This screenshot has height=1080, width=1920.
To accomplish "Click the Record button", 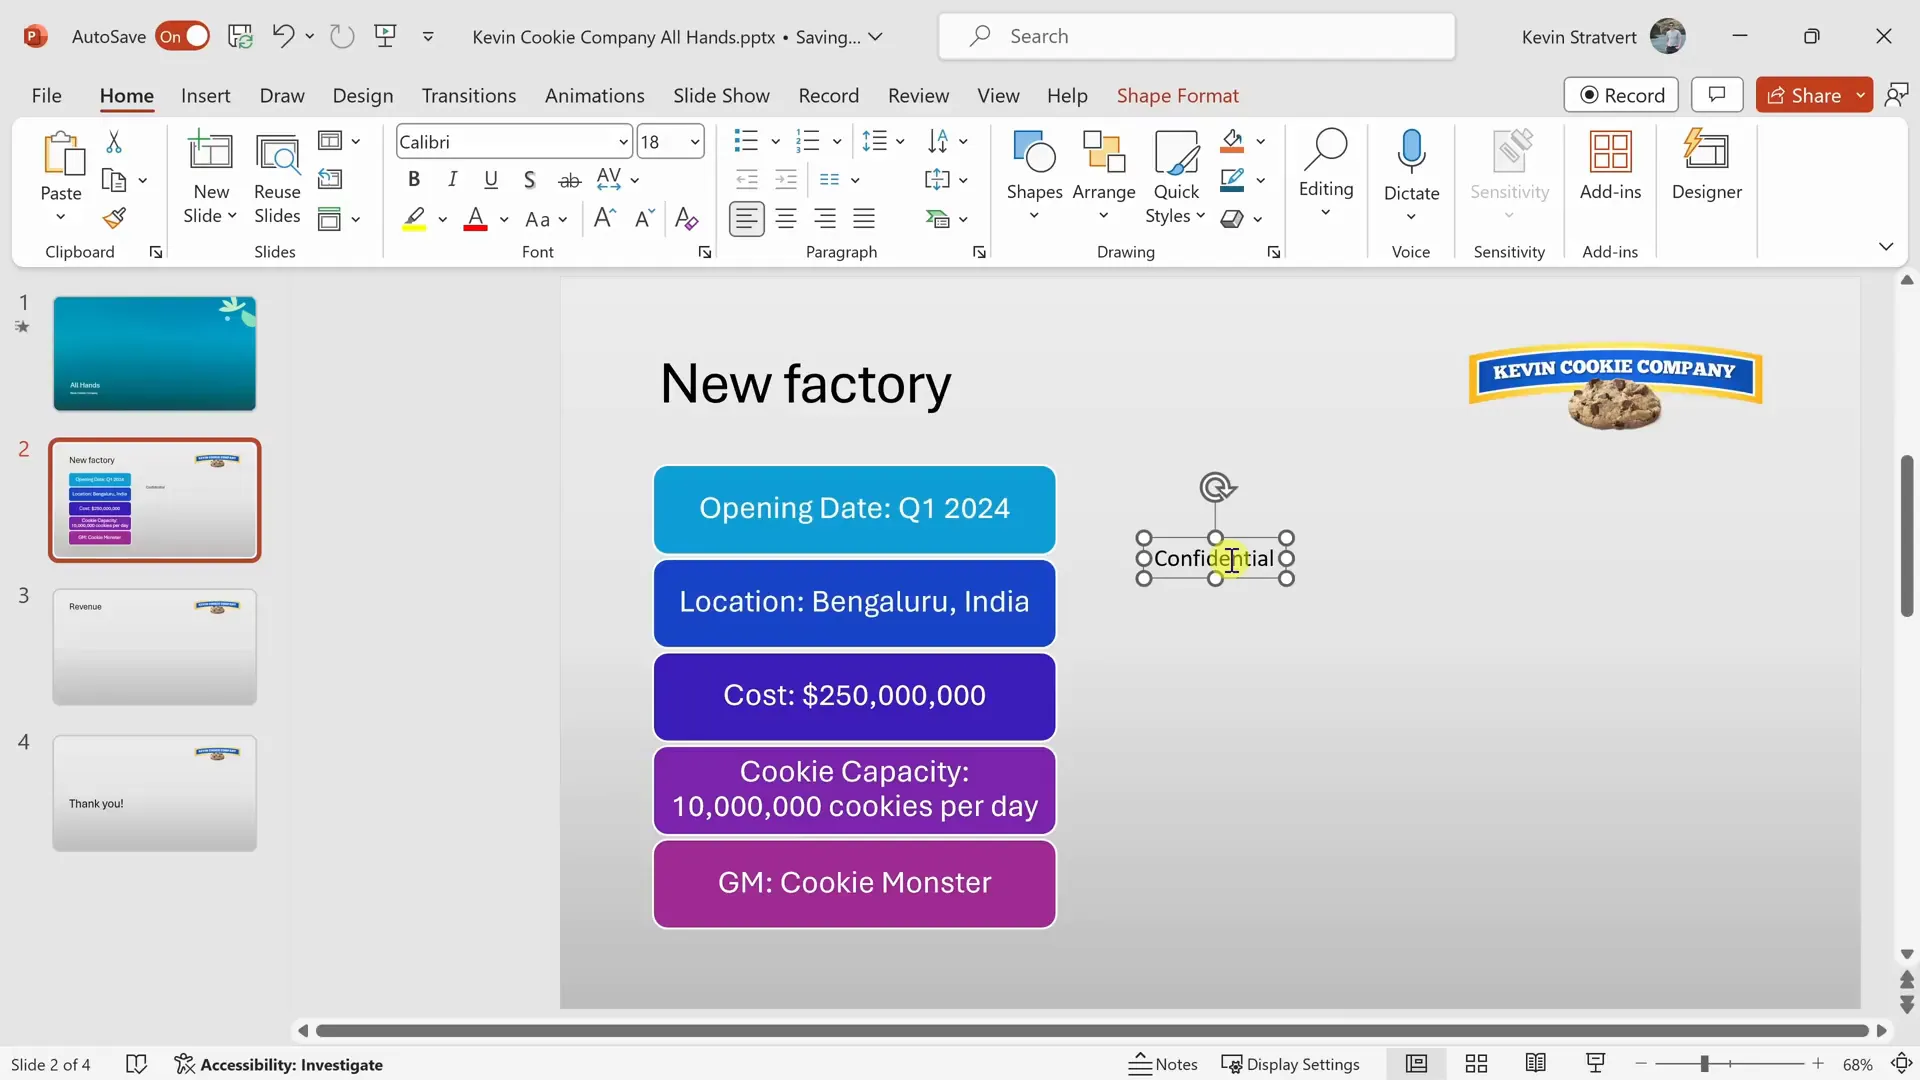I will [x=1621, y=95].
